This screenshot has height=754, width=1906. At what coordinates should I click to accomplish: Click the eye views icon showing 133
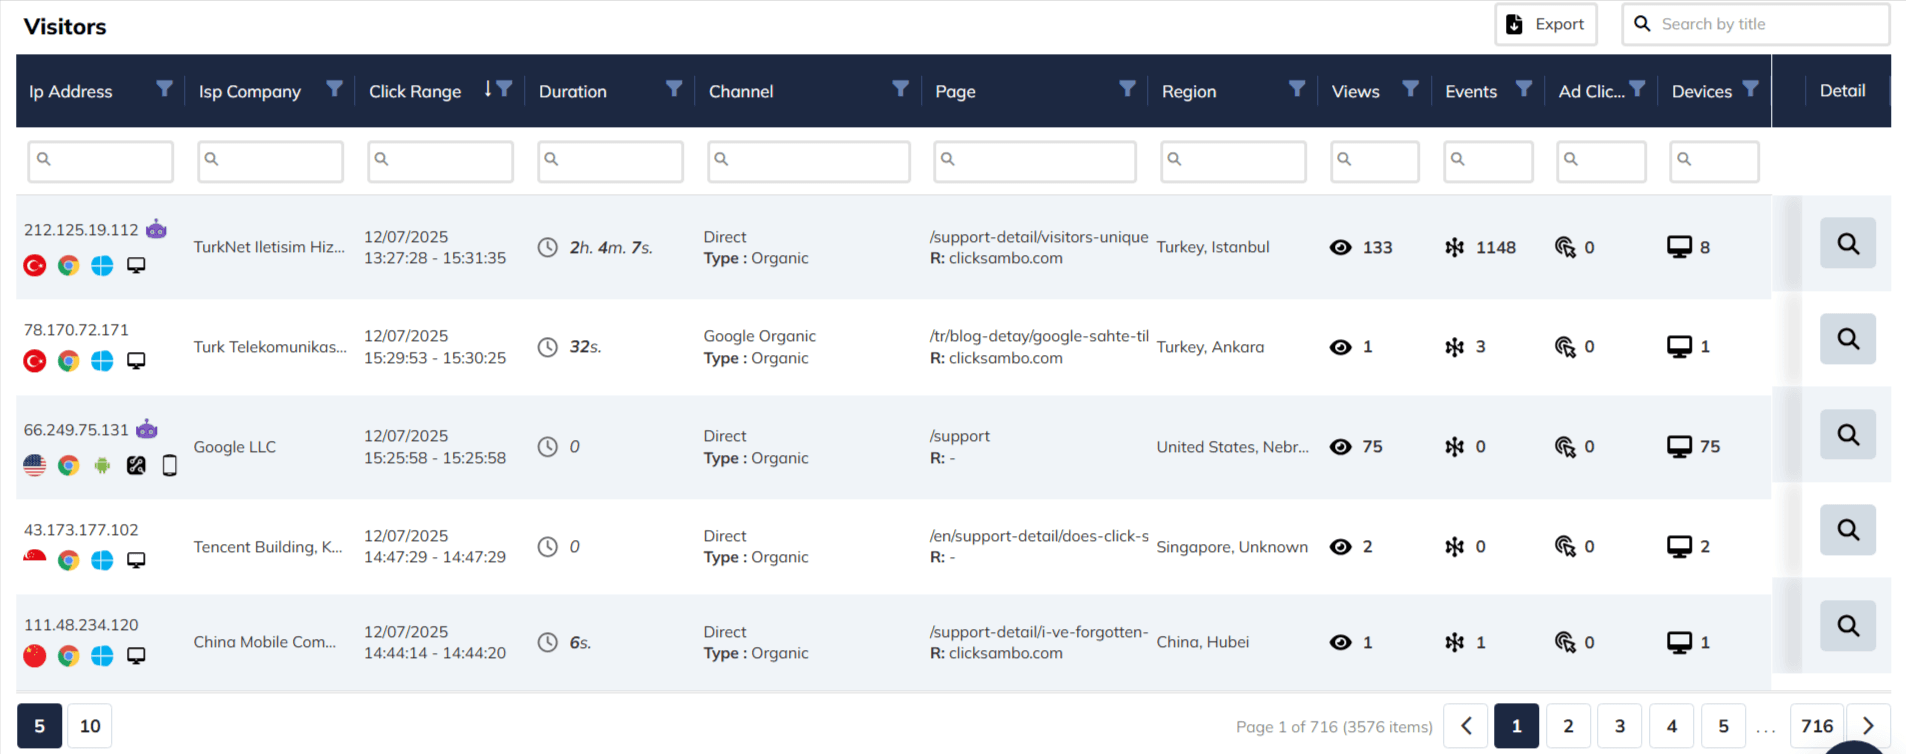pos(1340,248)
